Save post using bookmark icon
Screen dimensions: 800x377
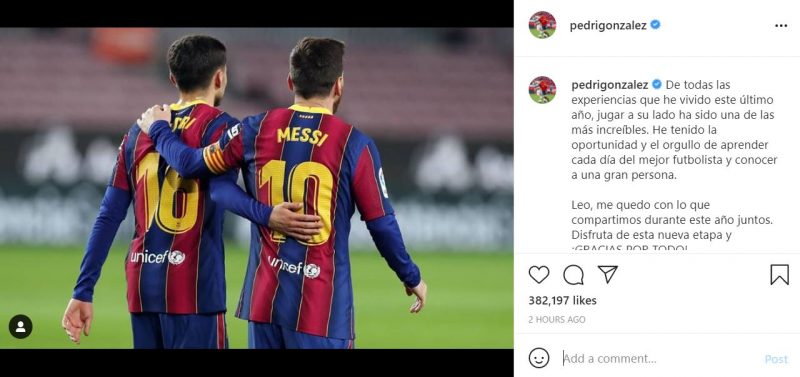pyautogui.click(x=780, y=275)
